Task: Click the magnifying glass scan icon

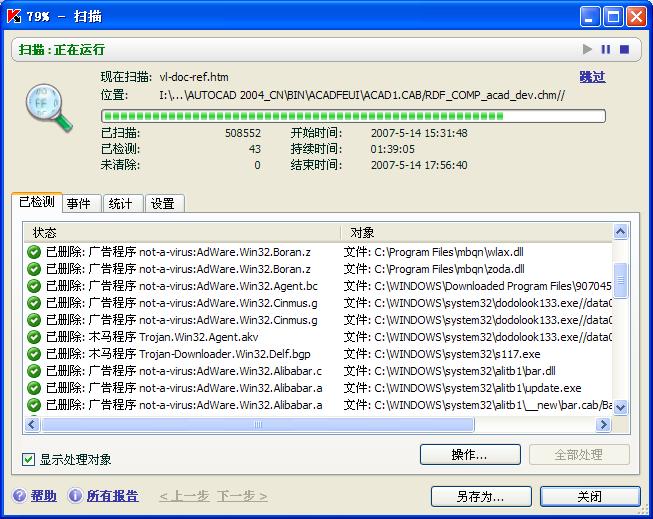Action: 49,108
